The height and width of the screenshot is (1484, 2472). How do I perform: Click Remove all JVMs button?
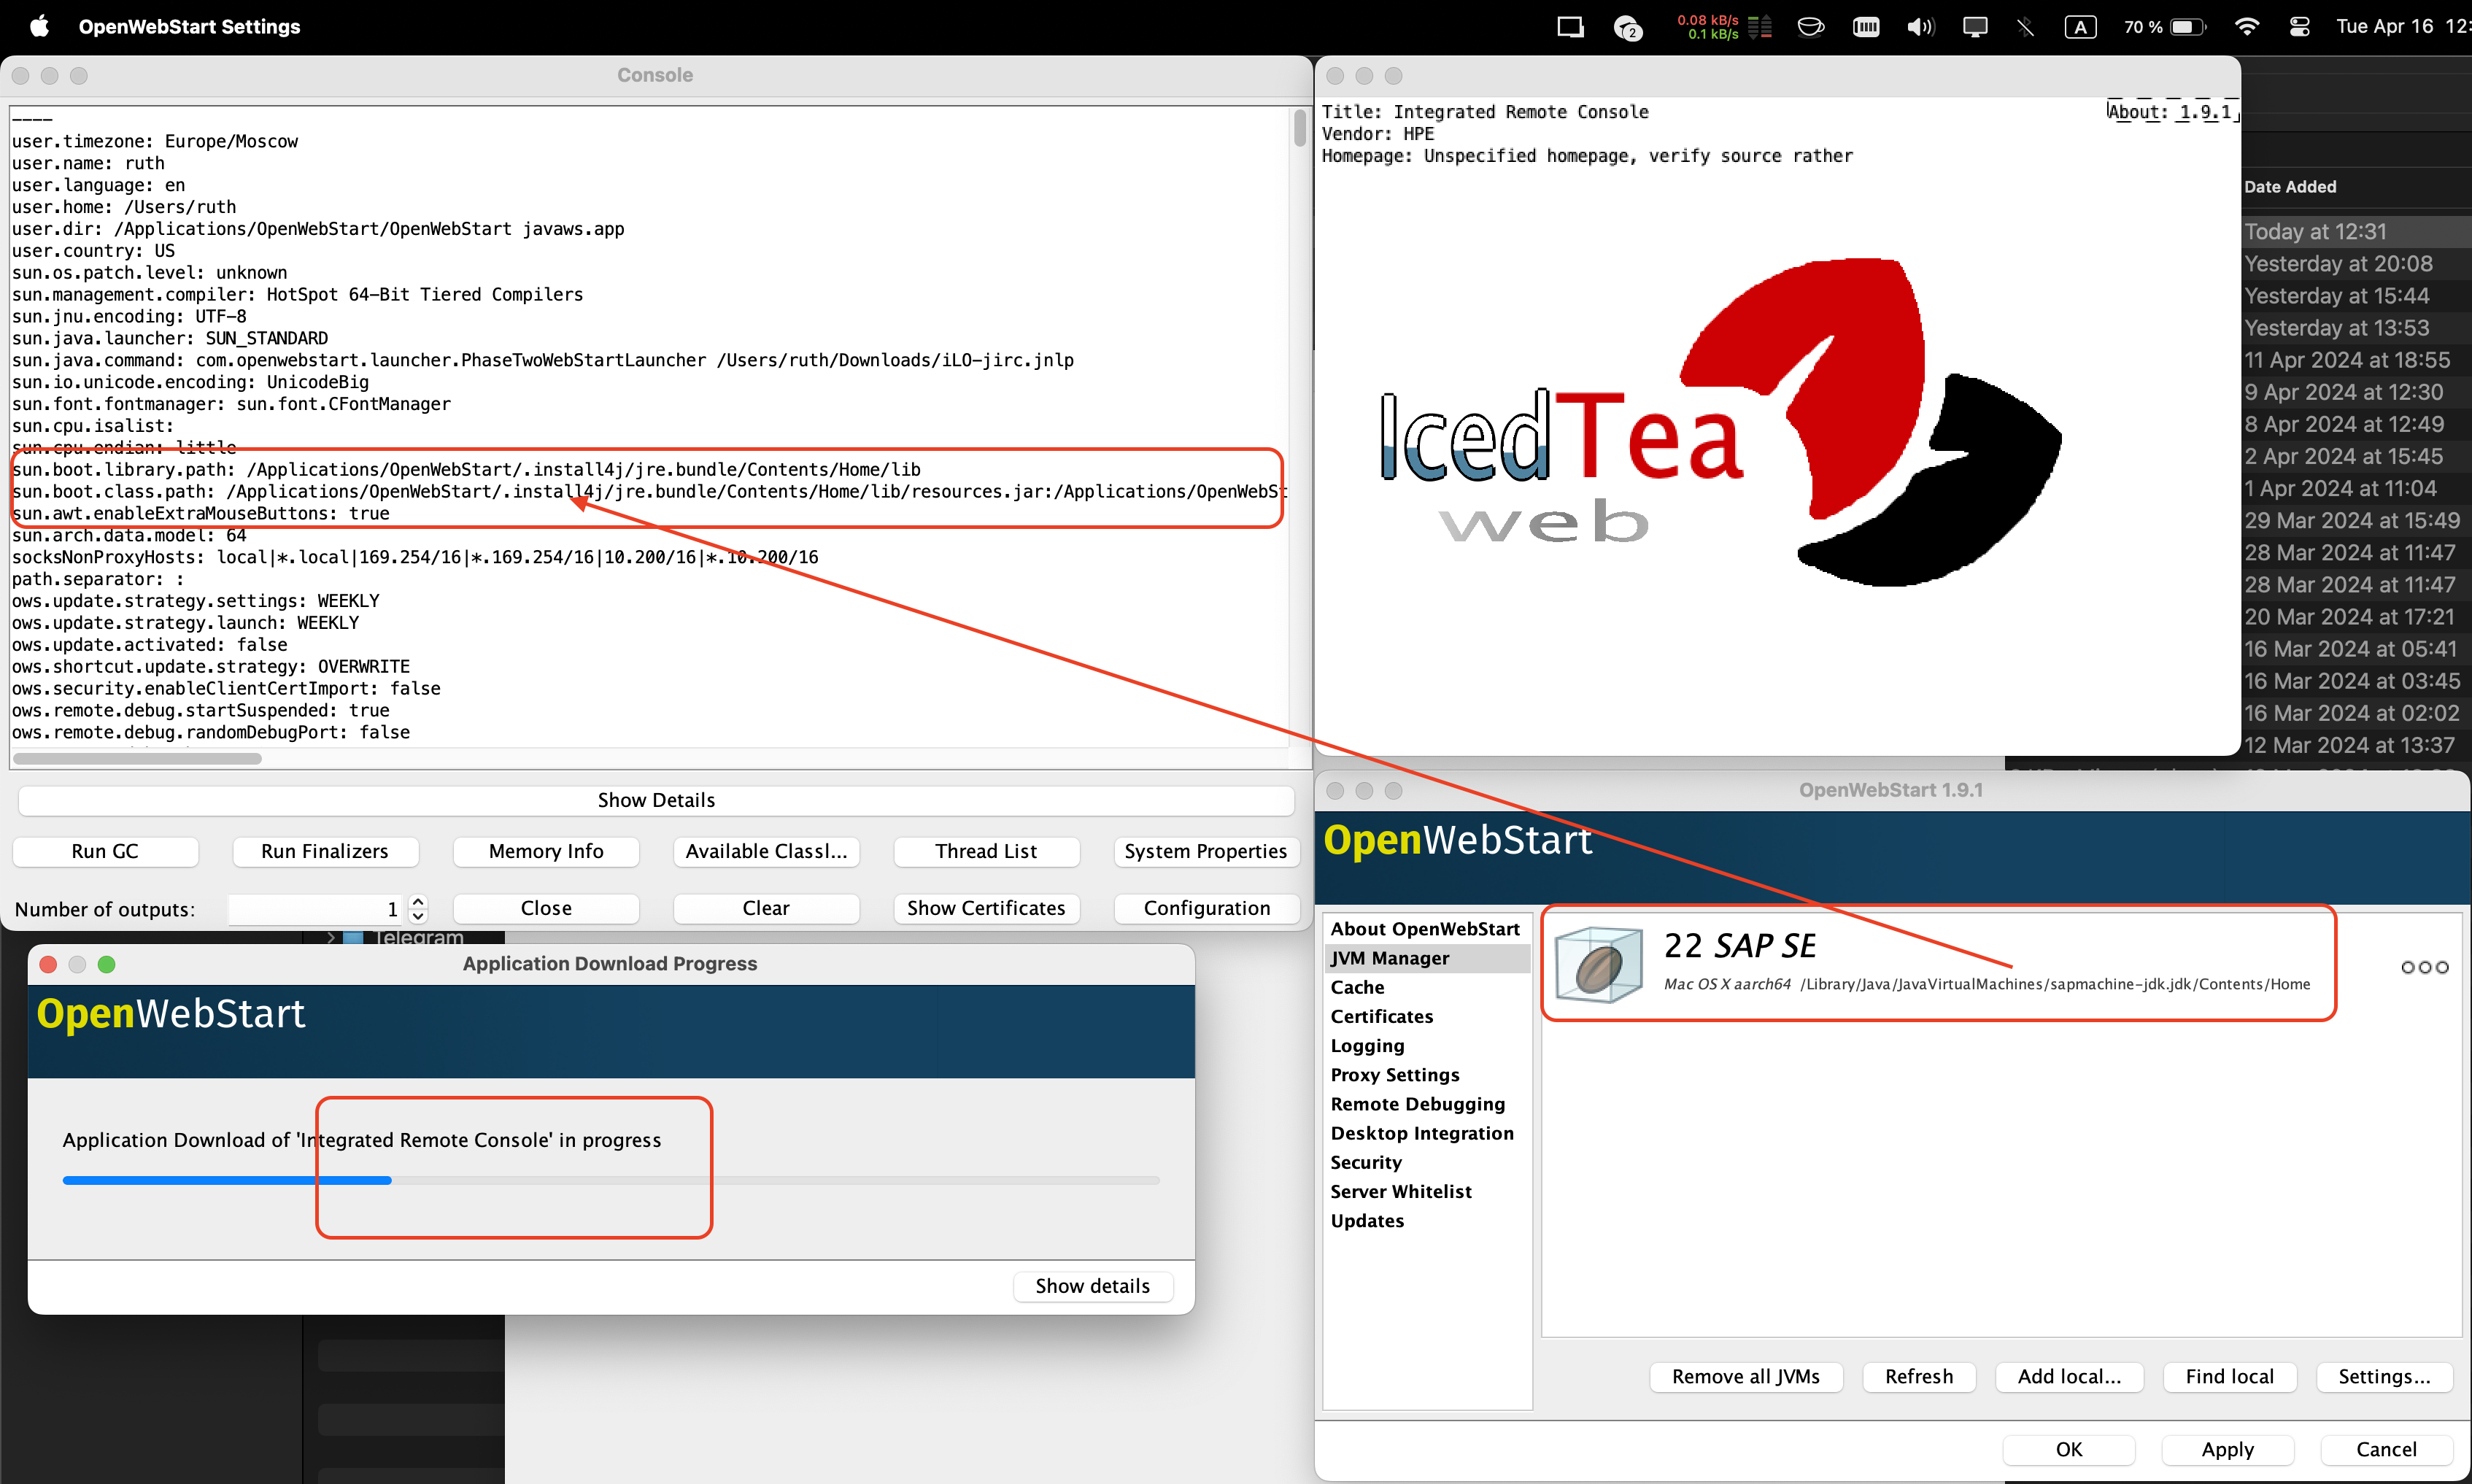point(1746,1377)
